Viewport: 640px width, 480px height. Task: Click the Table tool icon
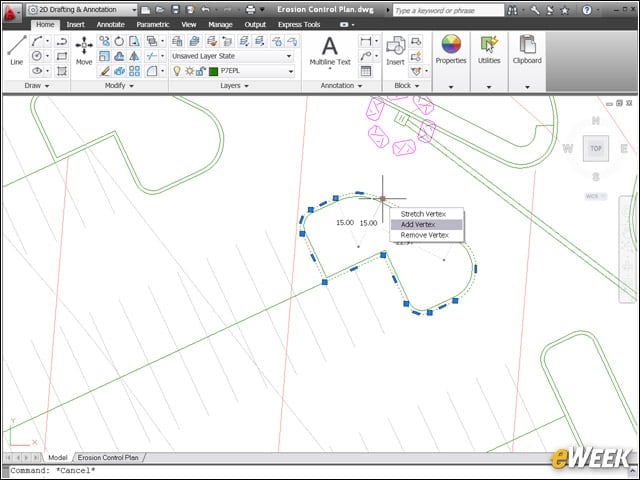pyautogui.click(x=366, y=71)
